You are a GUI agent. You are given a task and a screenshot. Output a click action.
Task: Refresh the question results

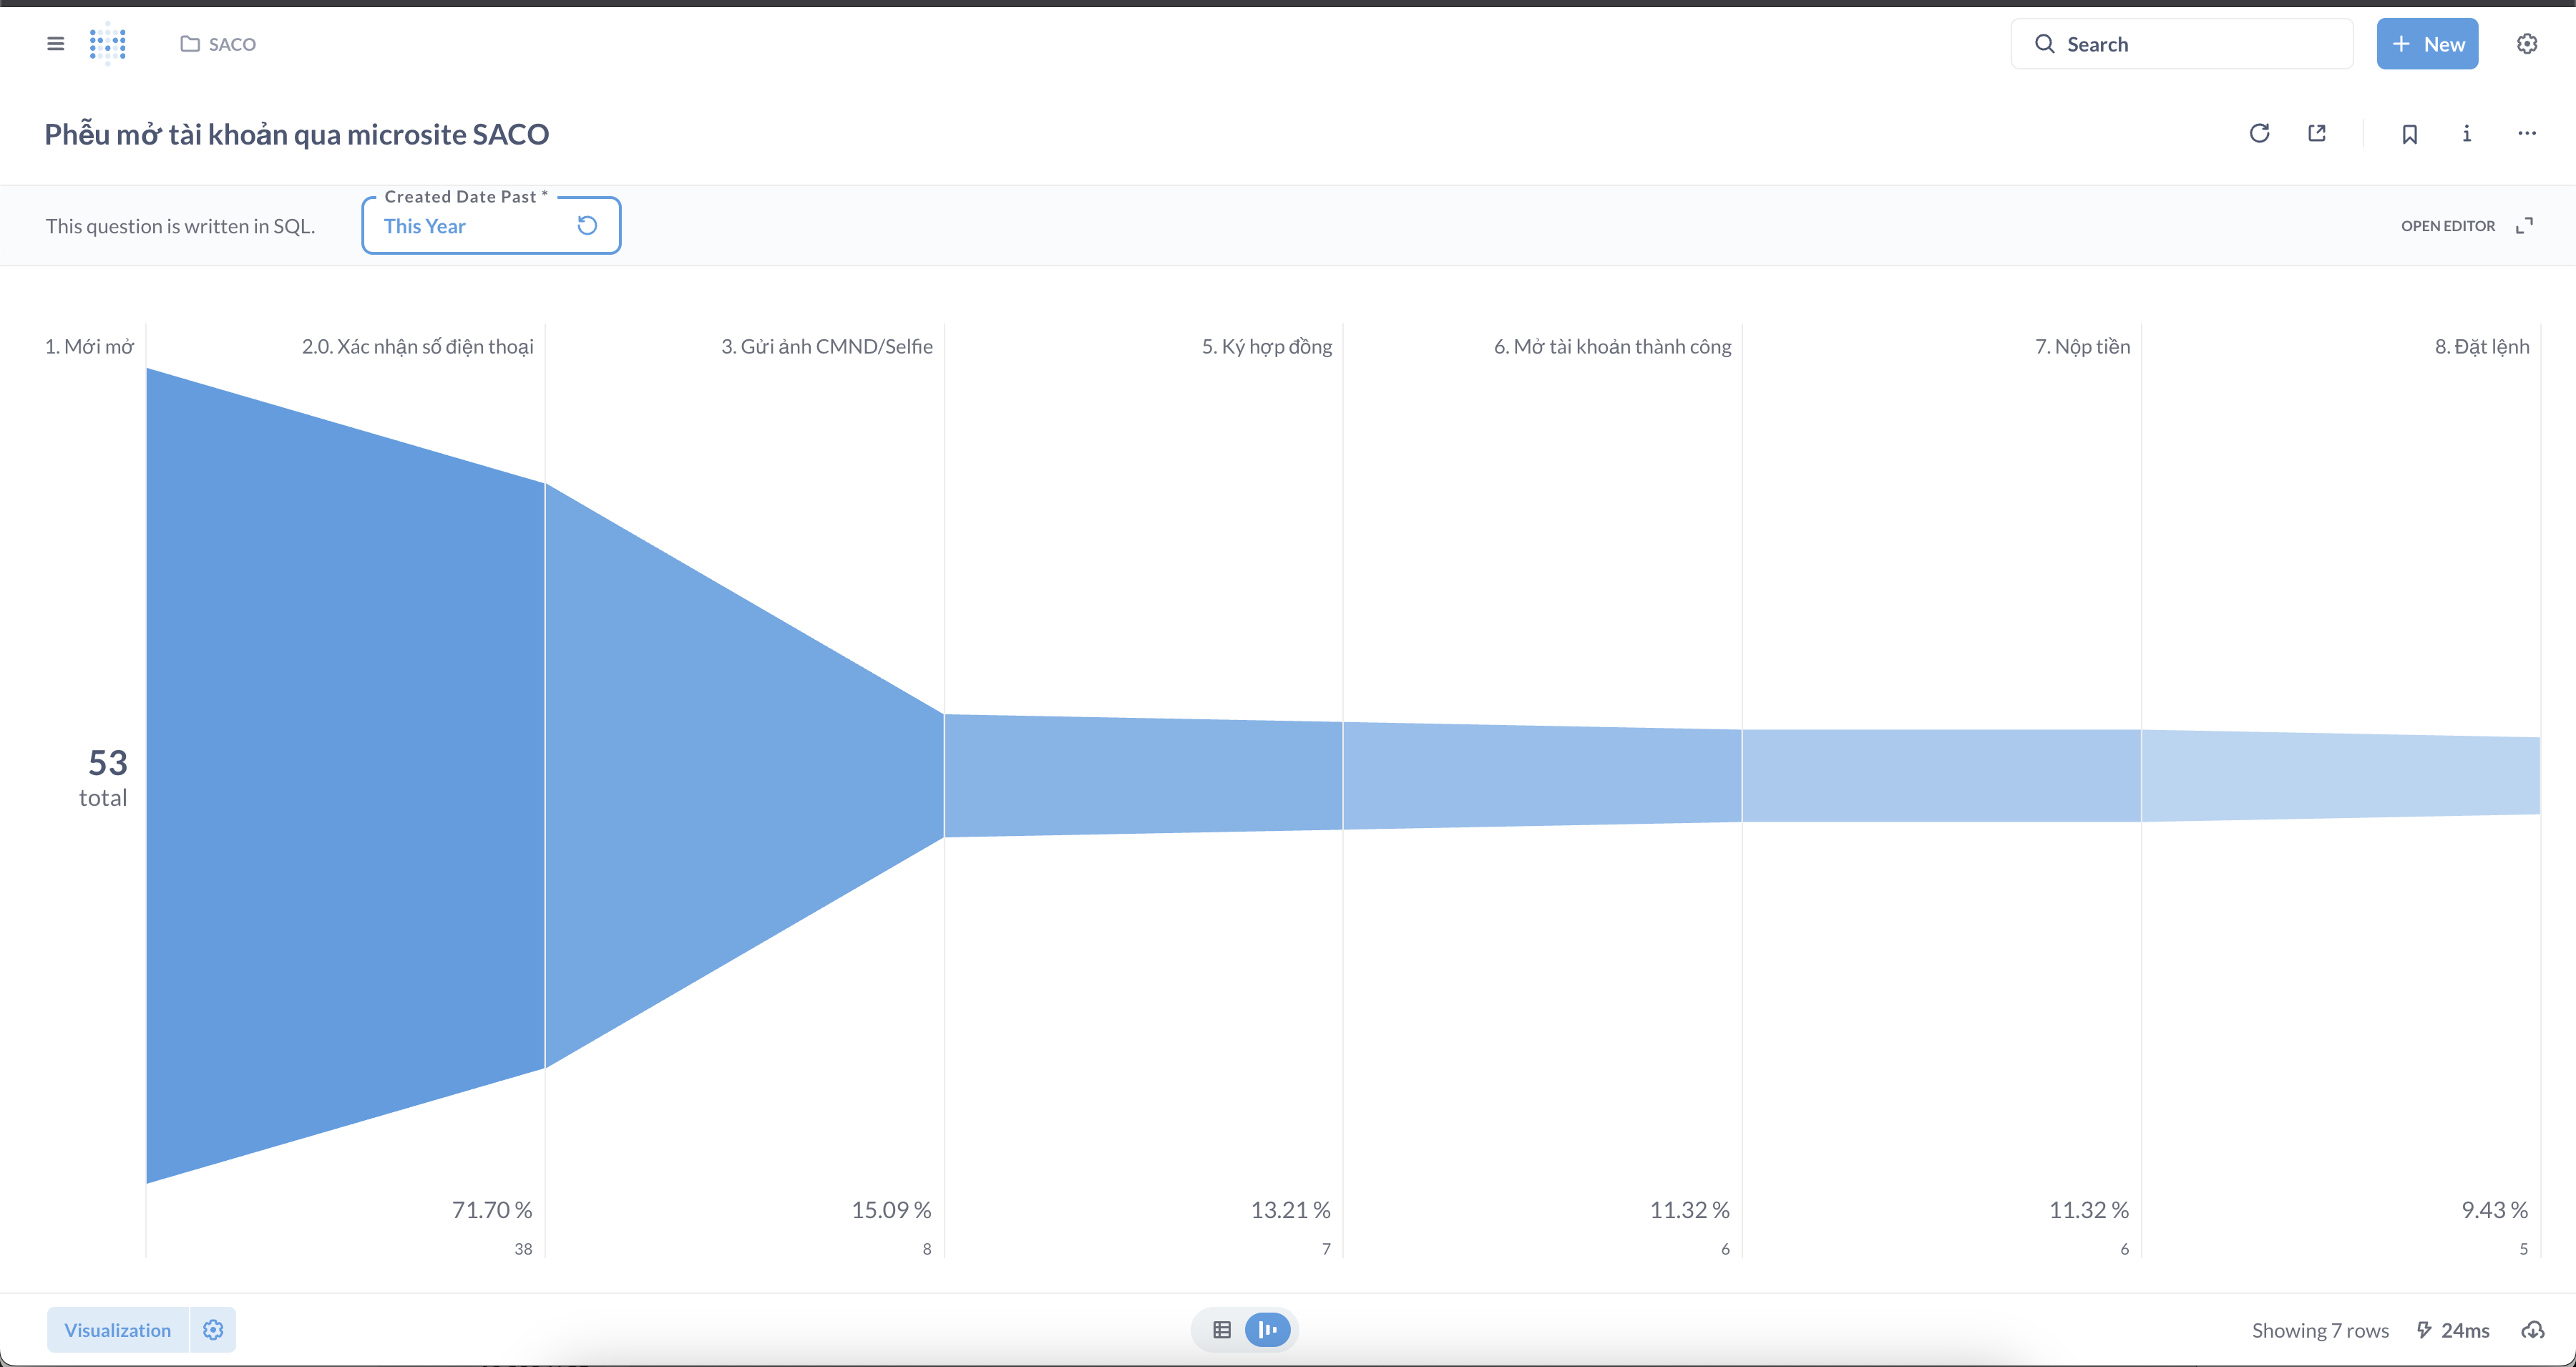2259,134
